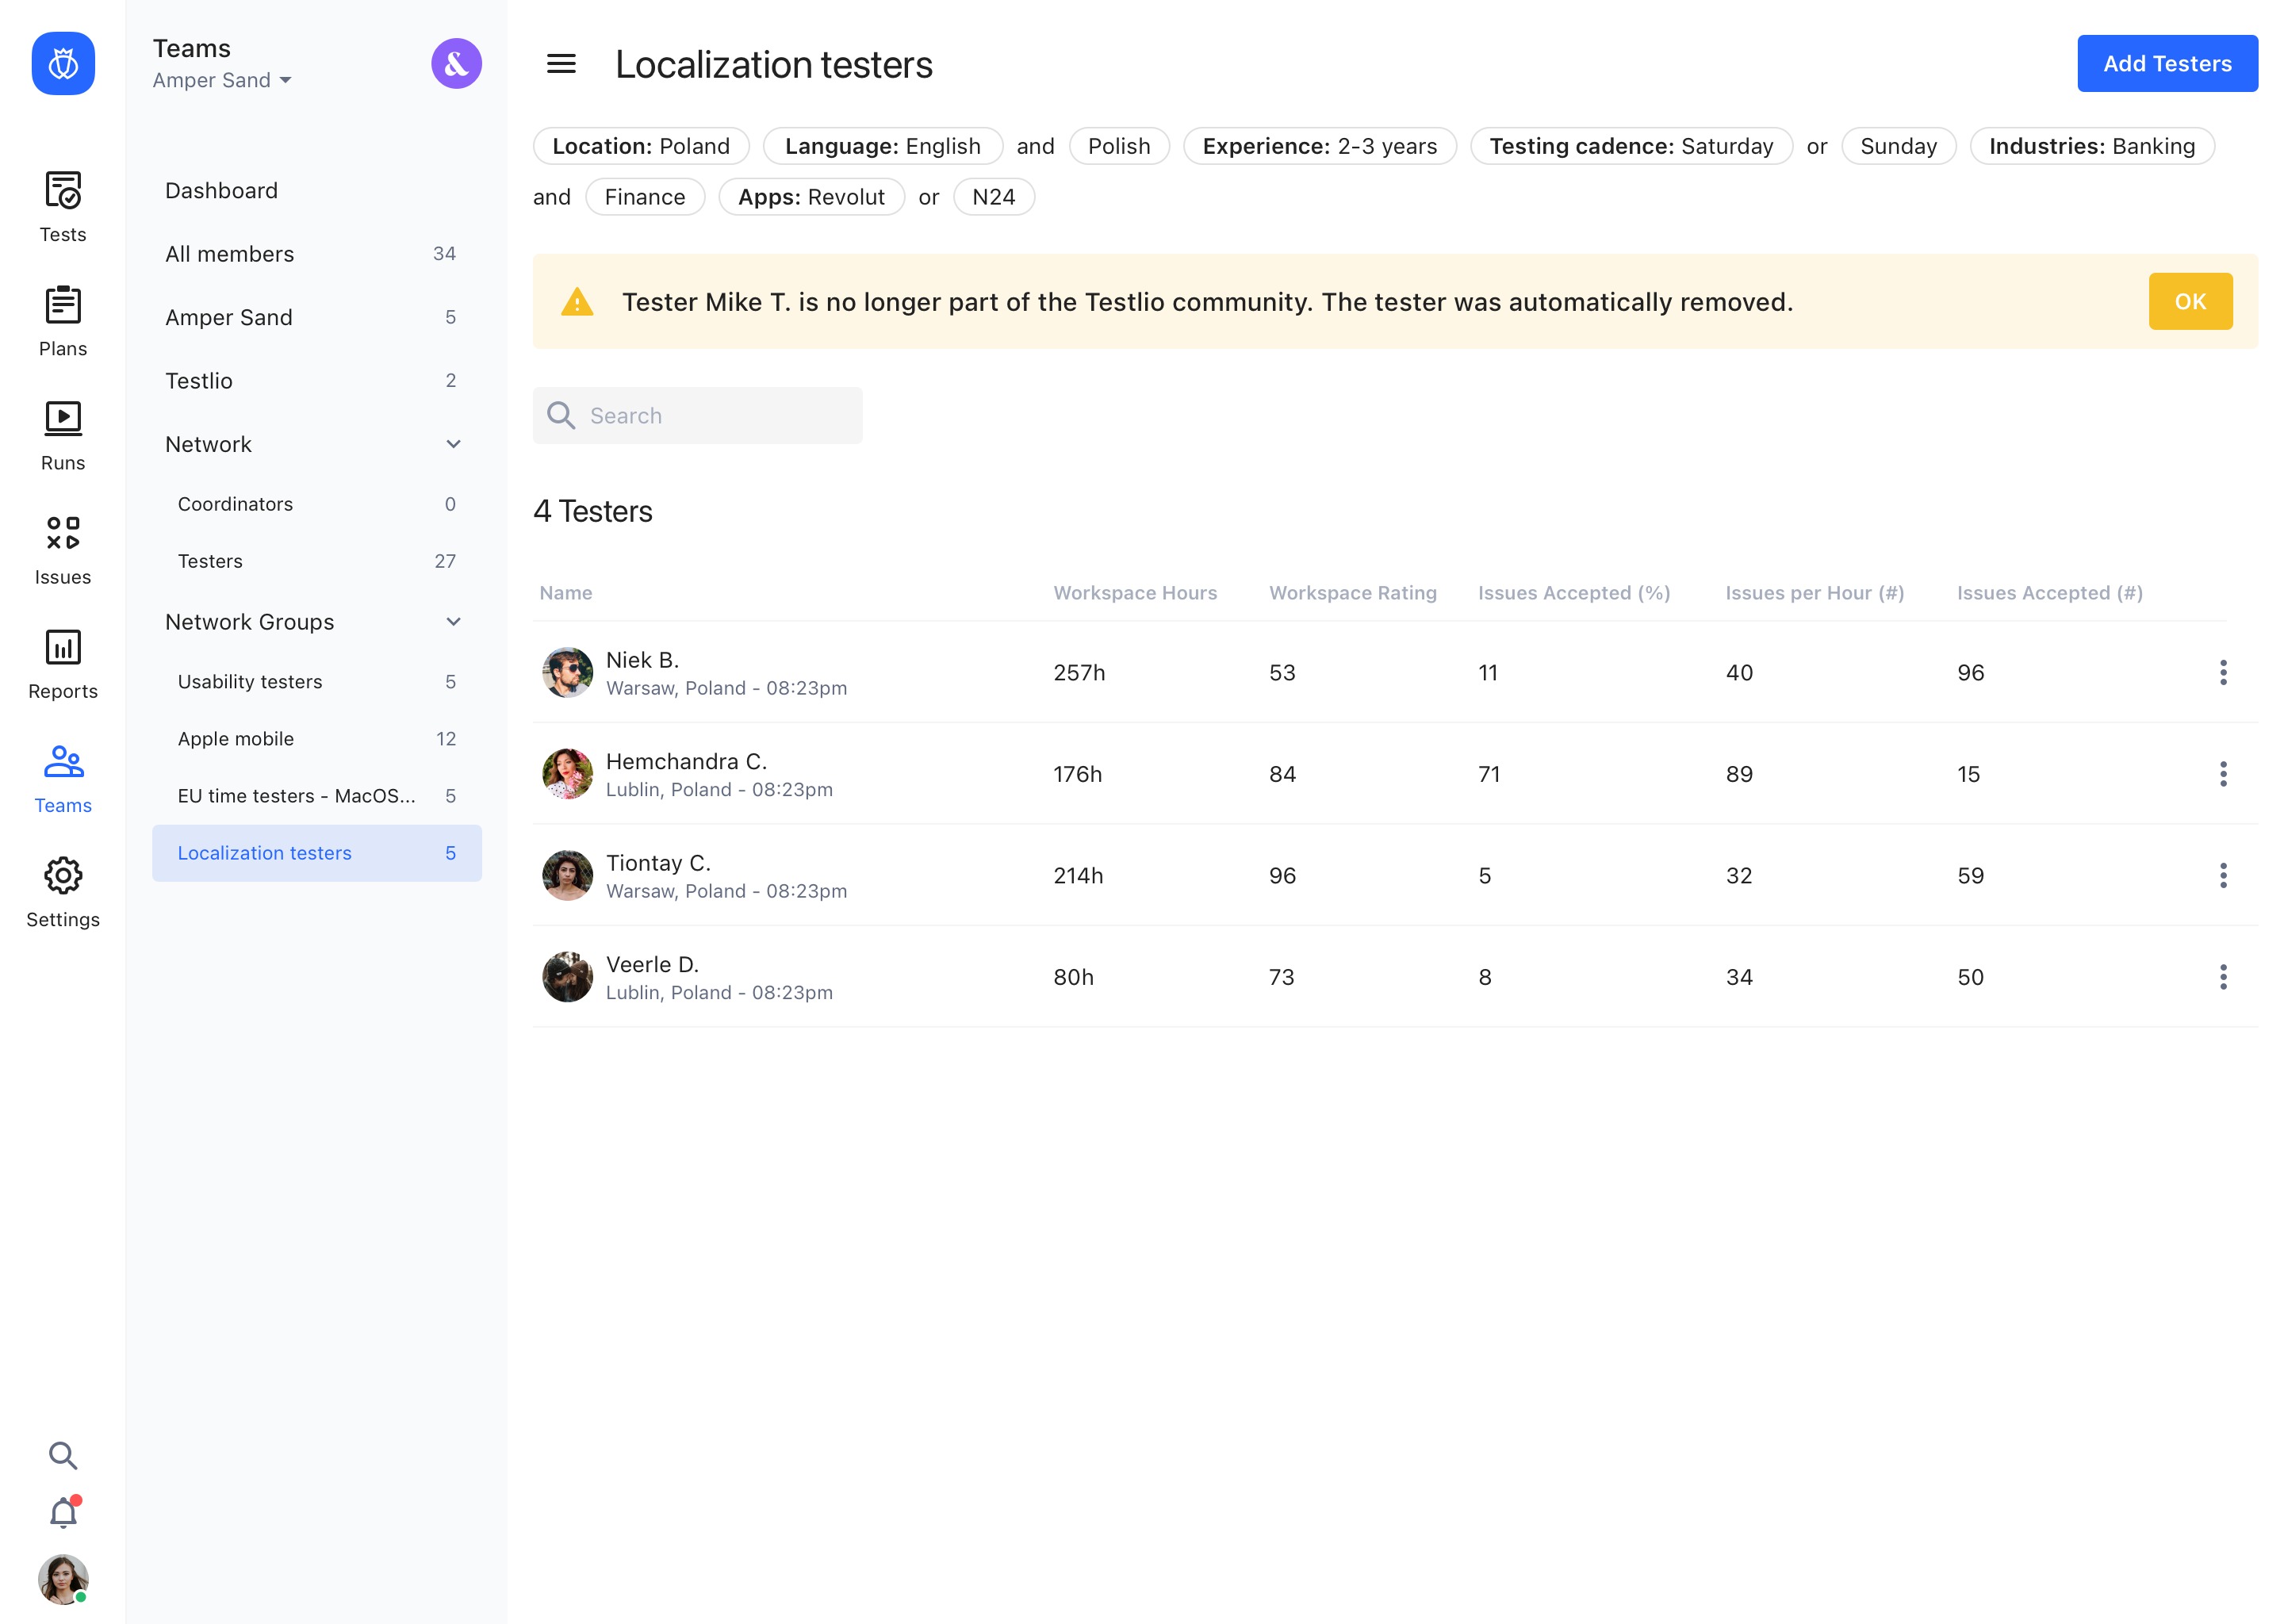Collapse the Network Groups chevron
The height and width of the screenshot is (1624, 2284).
453,622
